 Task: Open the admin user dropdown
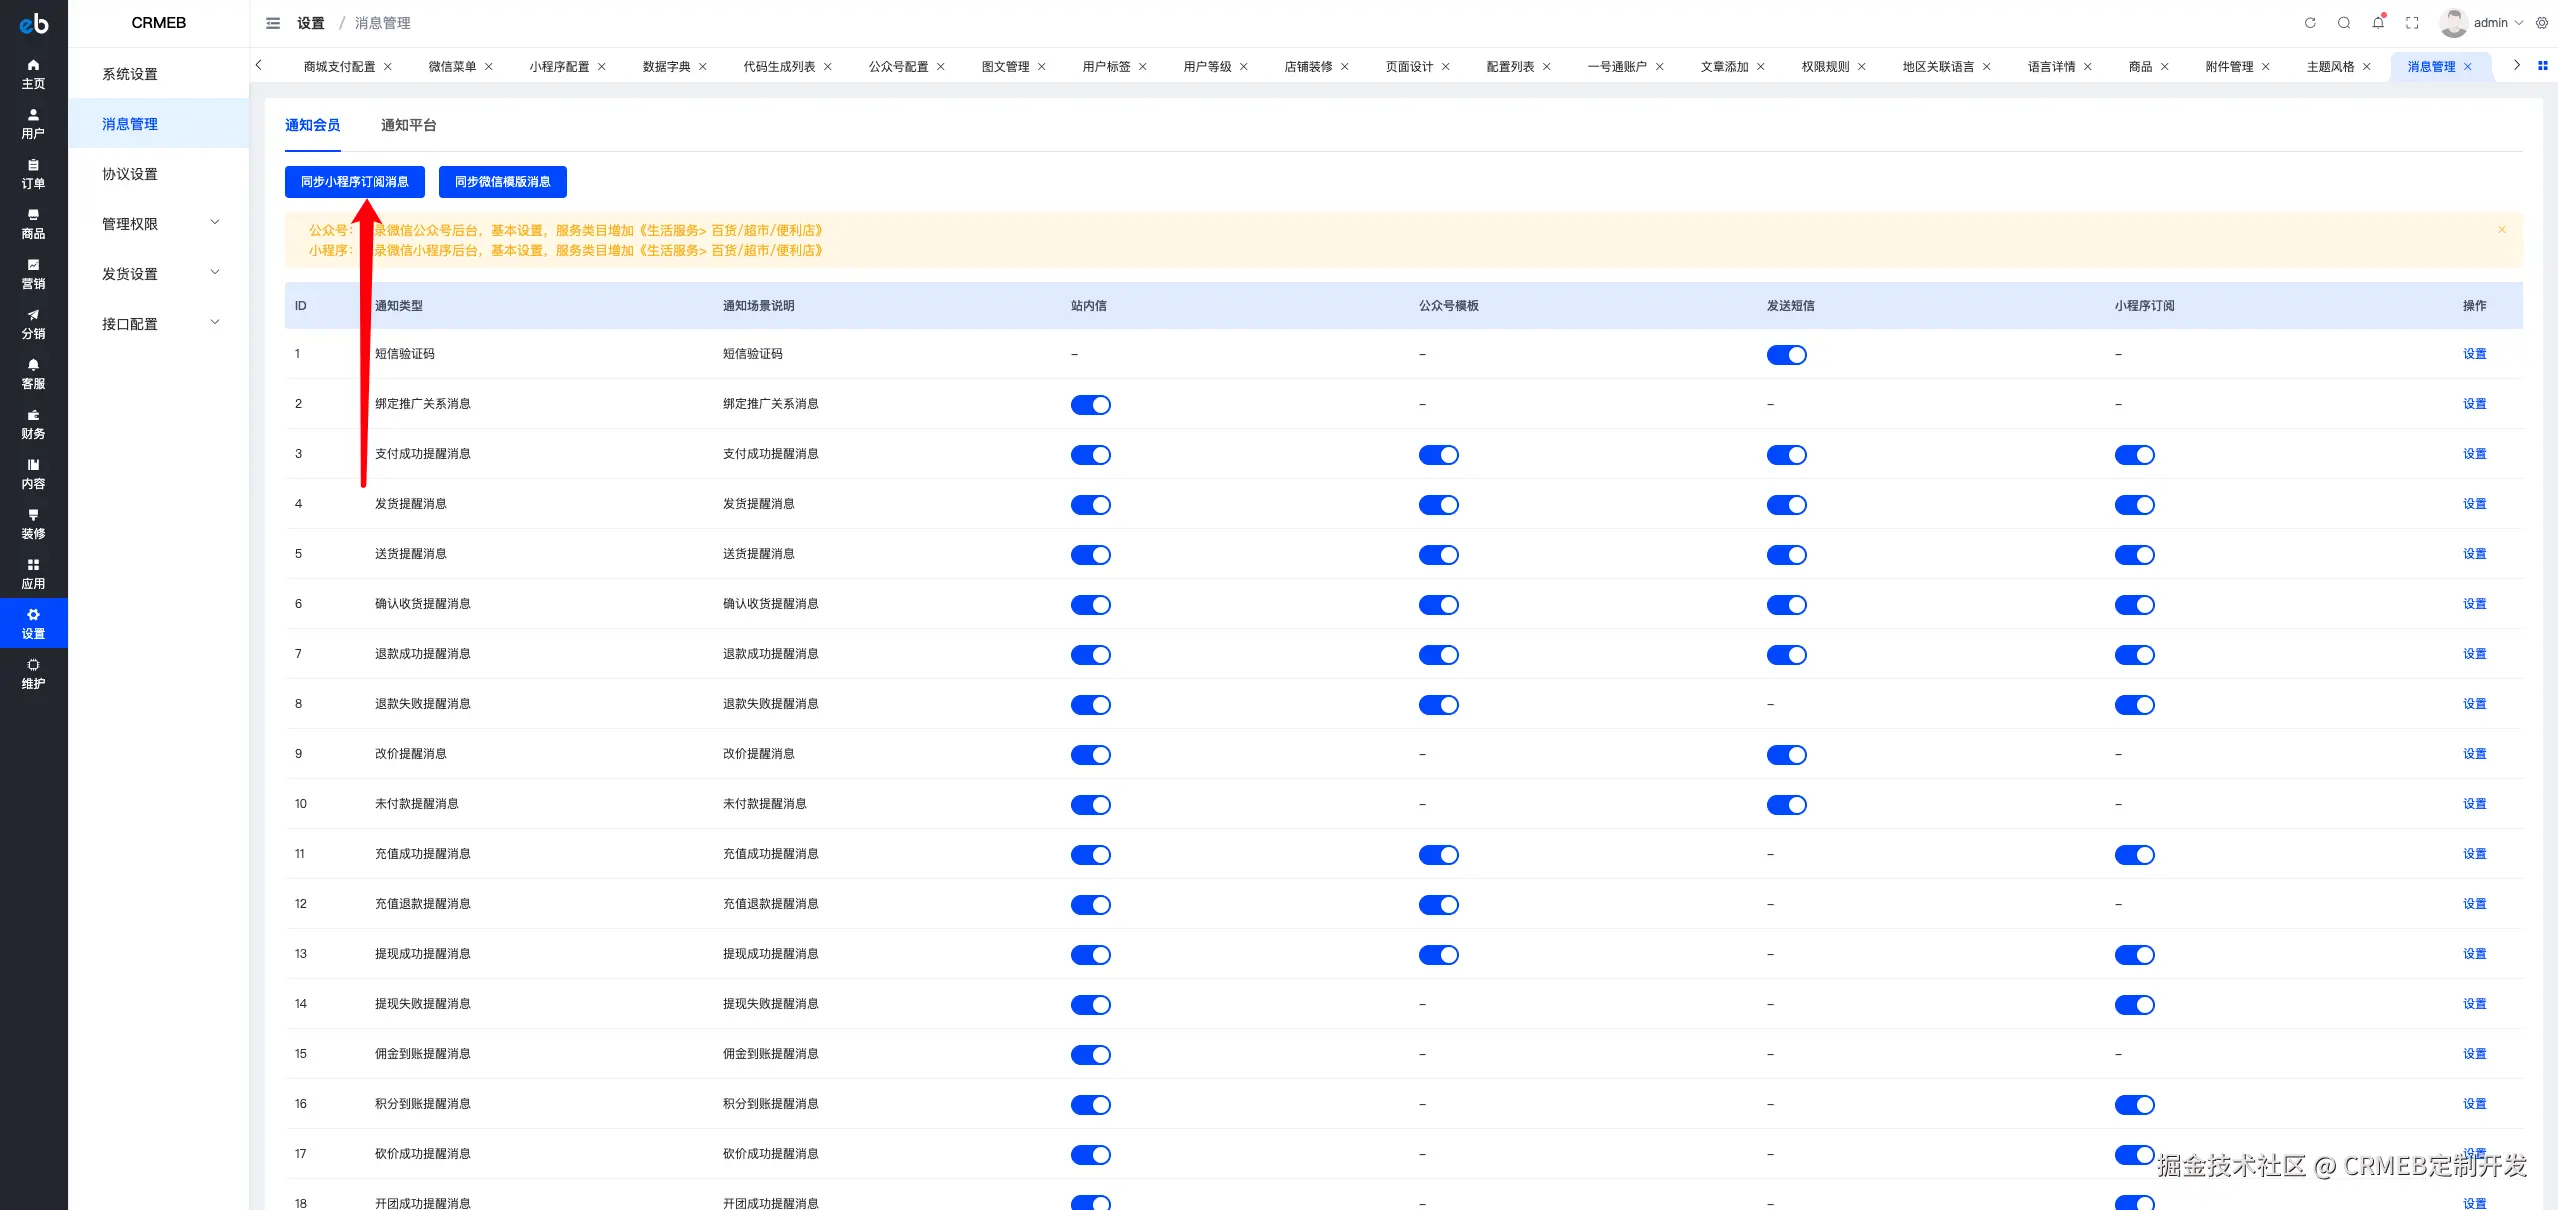pos(2490,23)
